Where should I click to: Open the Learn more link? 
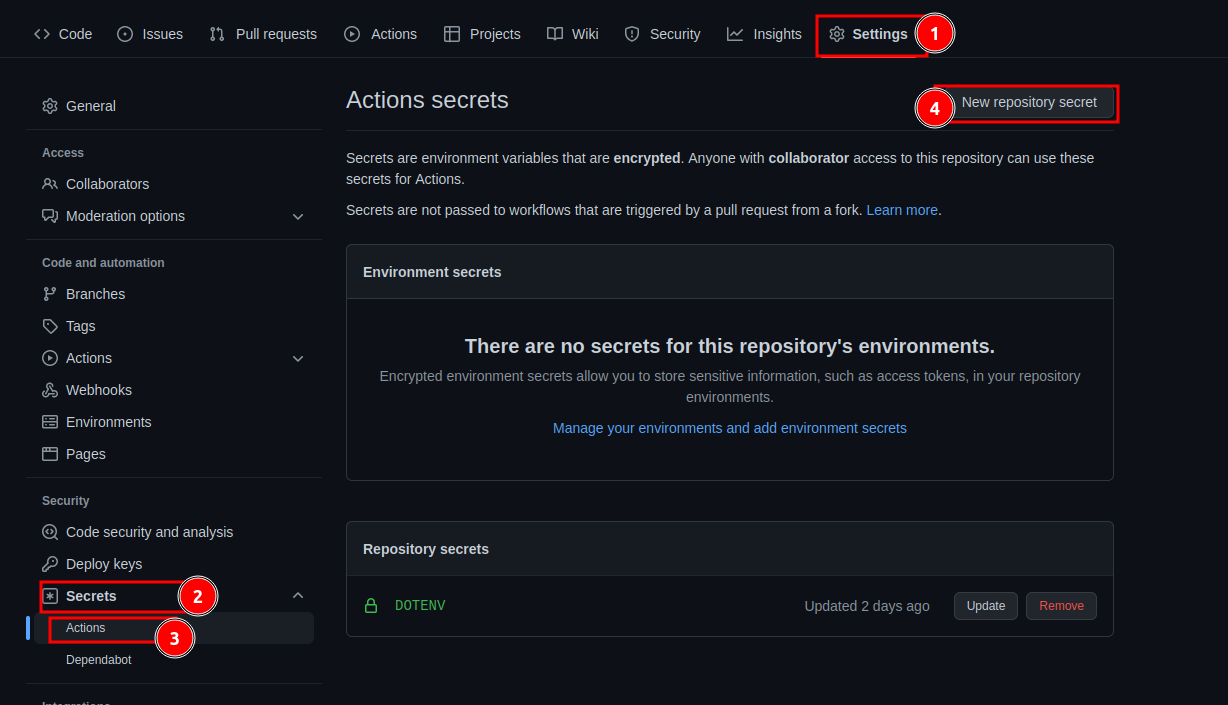click(x=902, y=210)
